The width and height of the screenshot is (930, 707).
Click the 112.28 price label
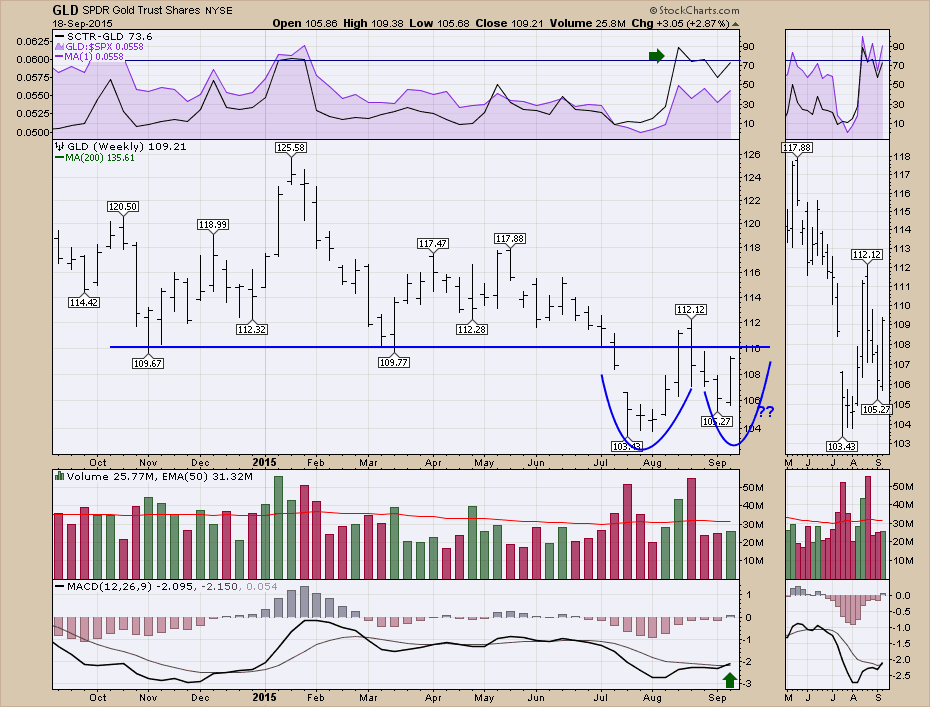pos(472,329)
